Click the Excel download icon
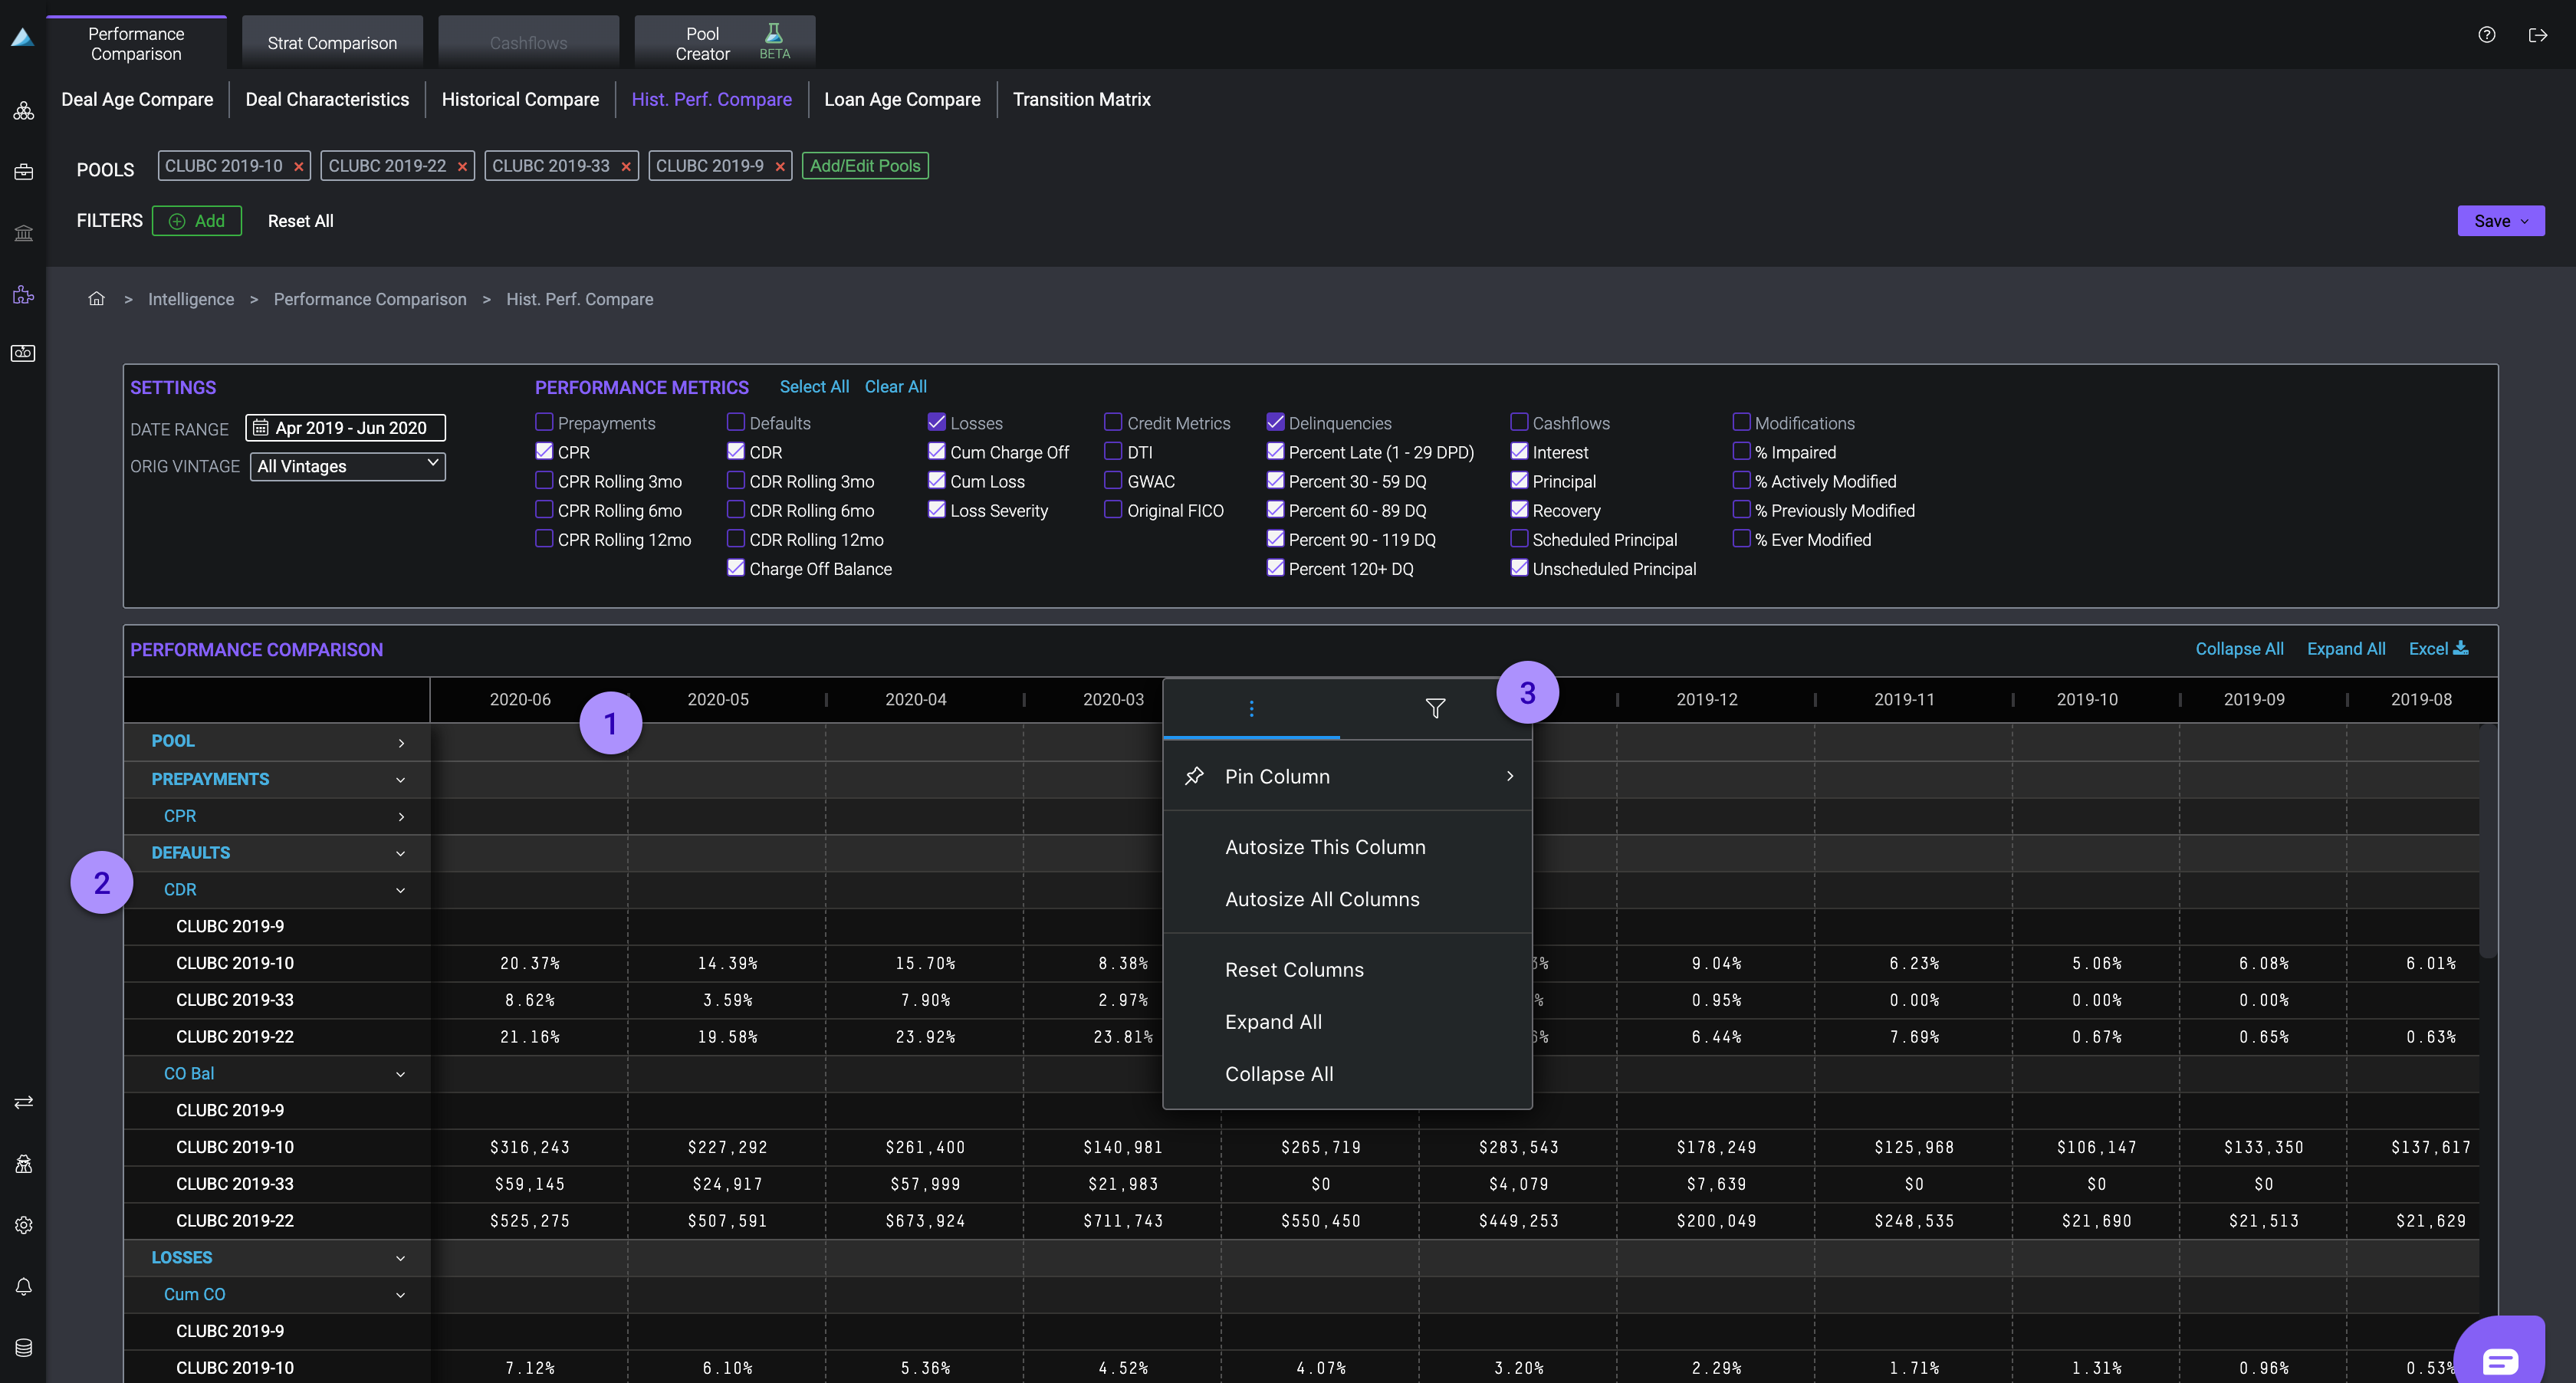Viewport: 2576px width, 1383px height. click(2461, 649)
